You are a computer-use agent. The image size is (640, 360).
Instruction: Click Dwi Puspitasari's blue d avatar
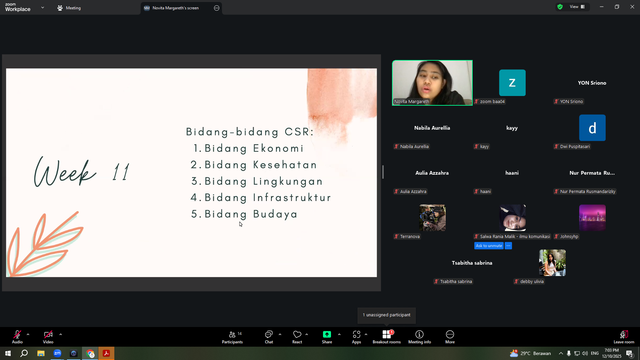coord(592,128)
